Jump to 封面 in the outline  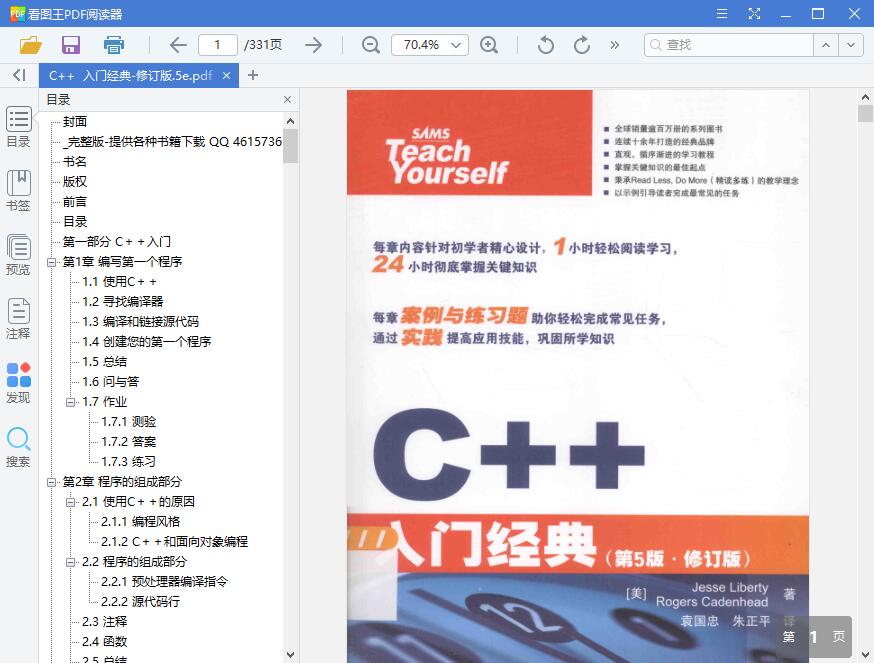pos(75,122)
